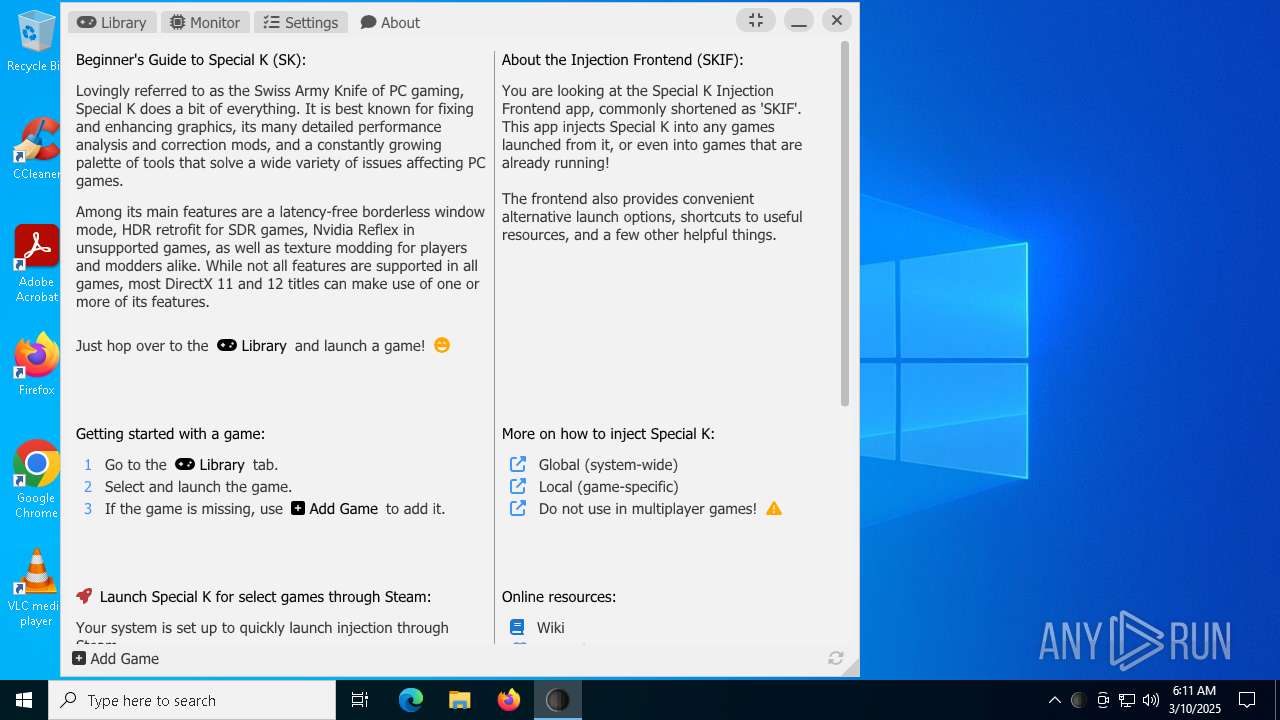Click Online resources heading
Image resolution: width=1280 pixels, height=720 pixels.
pyautogui.click(x=559, y=597)
